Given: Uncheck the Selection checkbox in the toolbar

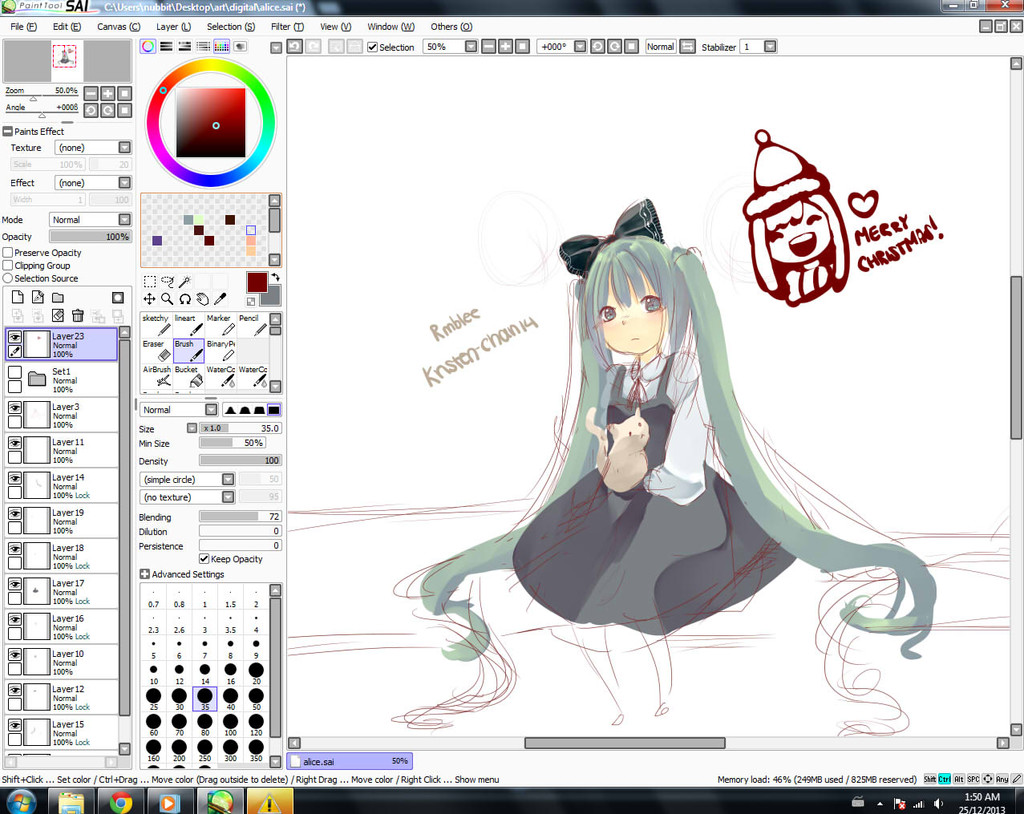Looking at the screenshot, I should tap(372, 47).
